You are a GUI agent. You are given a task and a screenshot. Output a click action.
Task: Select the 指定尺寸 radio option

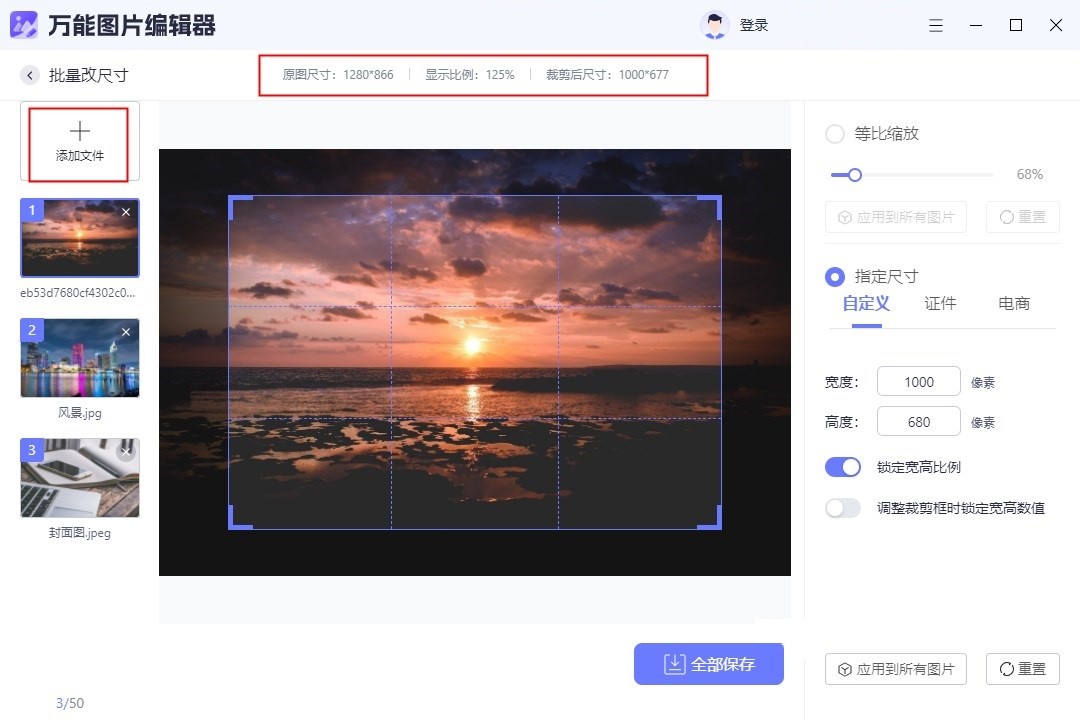[834, 276]
